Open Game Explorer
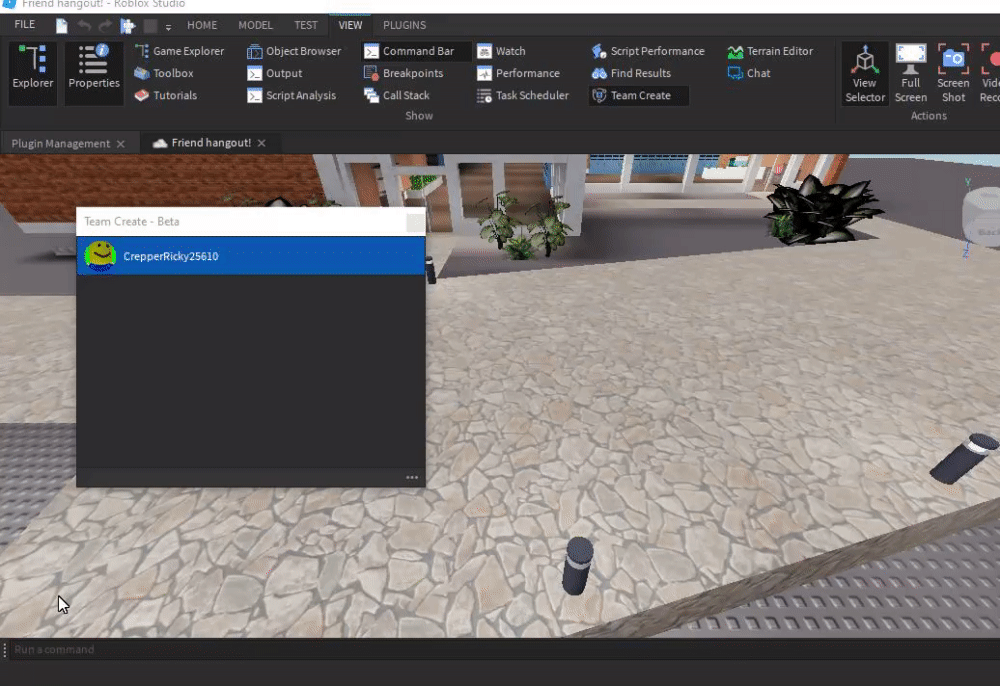This screenshot has width=1000, height=686. click(x=180, y=51)
